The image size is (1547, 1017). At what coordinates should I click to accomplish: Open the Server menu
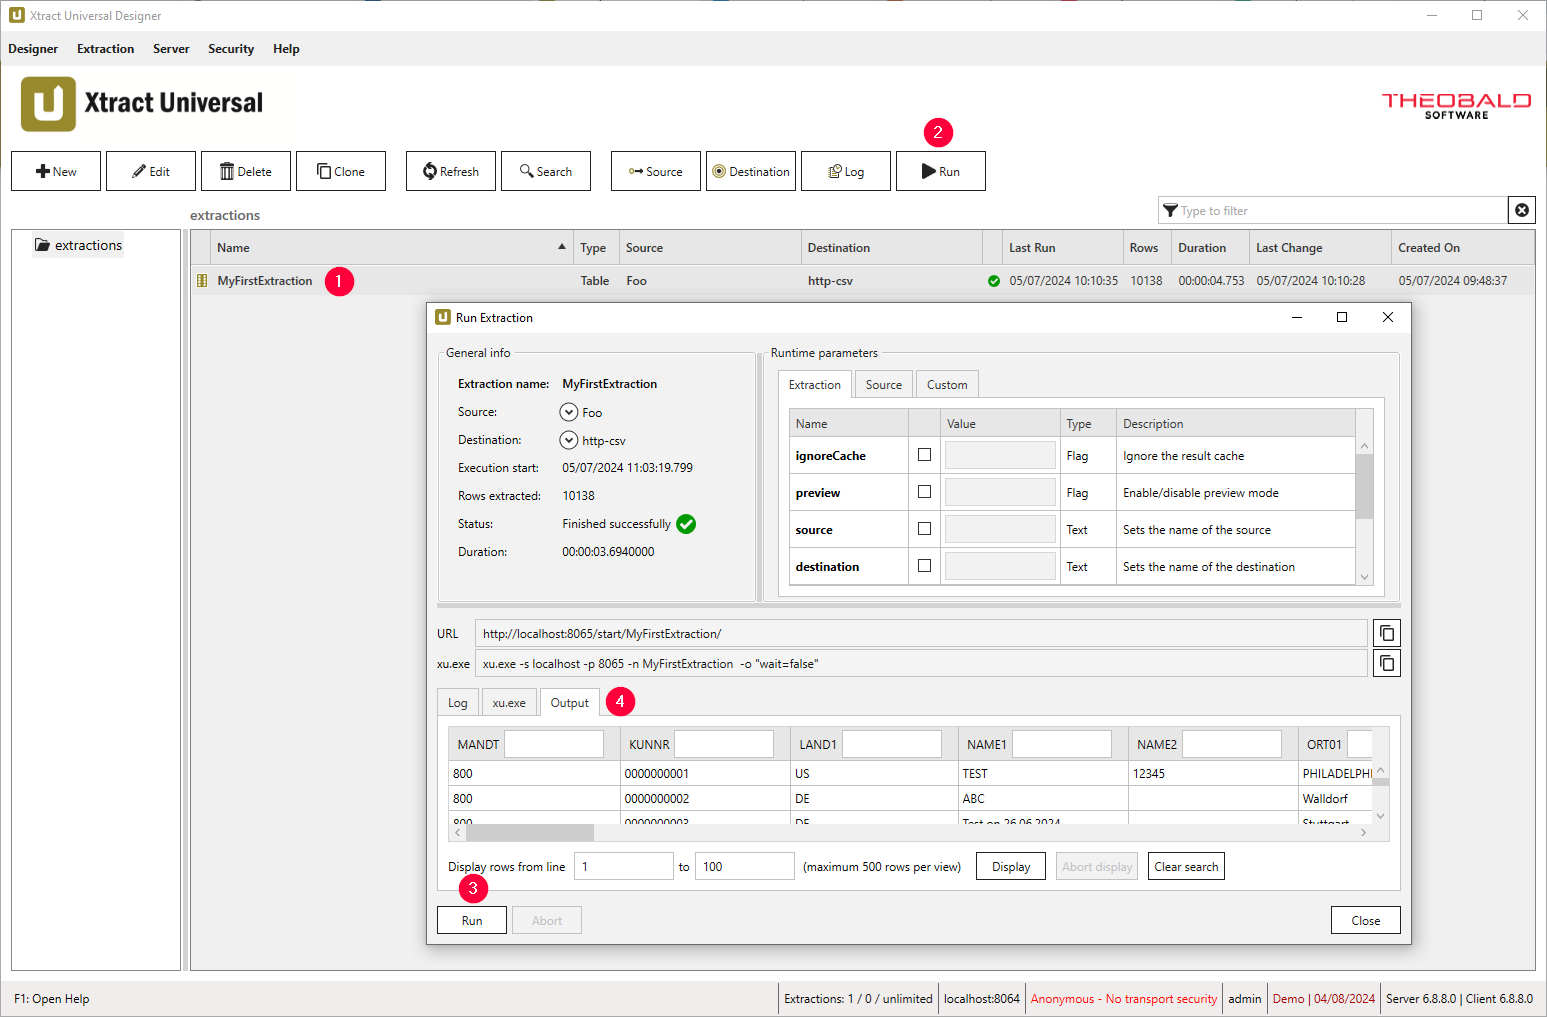pos(171,49)
